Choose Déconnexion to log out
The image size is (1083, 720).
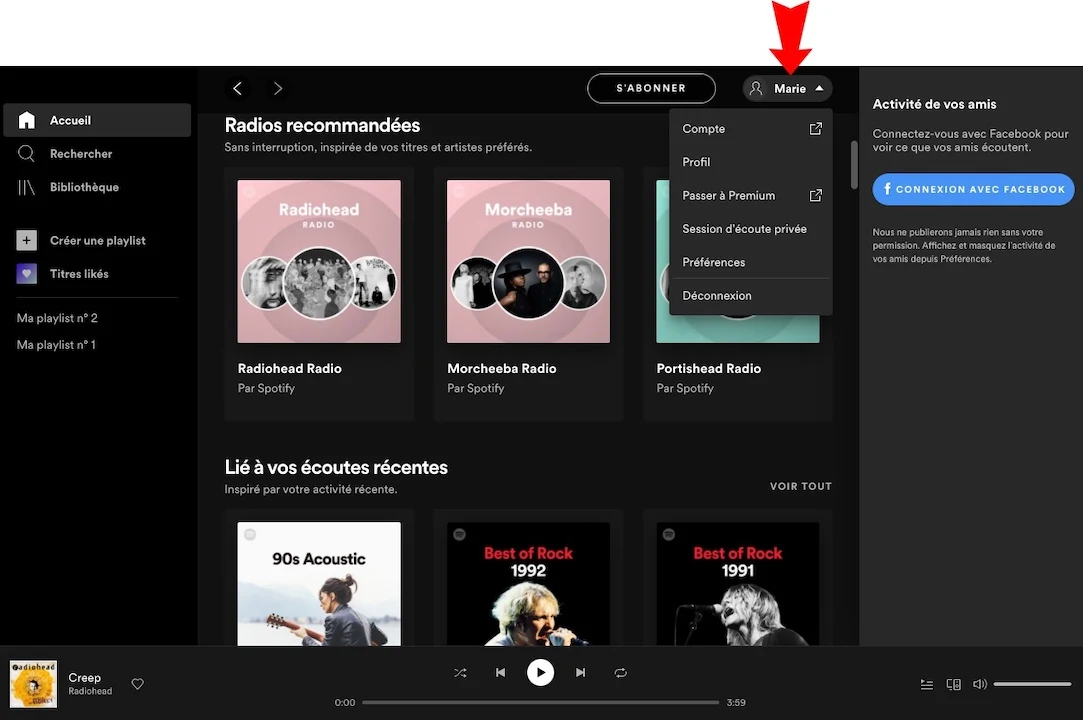[751, 296]
